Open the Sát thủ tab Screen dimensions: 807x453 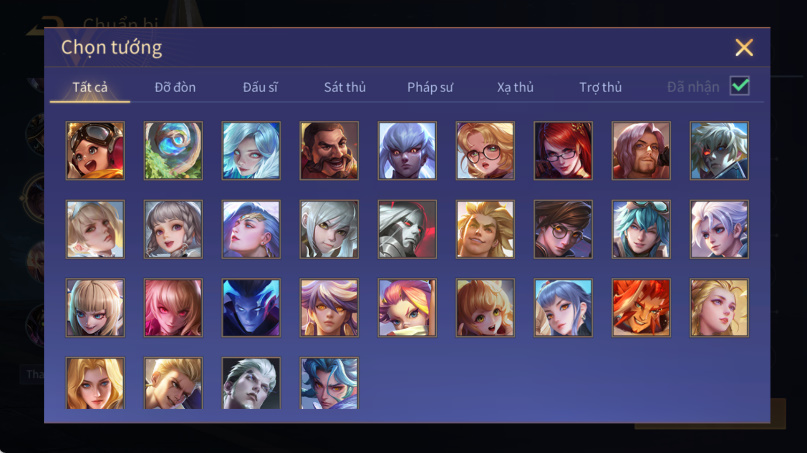click(x=345, y=87)
